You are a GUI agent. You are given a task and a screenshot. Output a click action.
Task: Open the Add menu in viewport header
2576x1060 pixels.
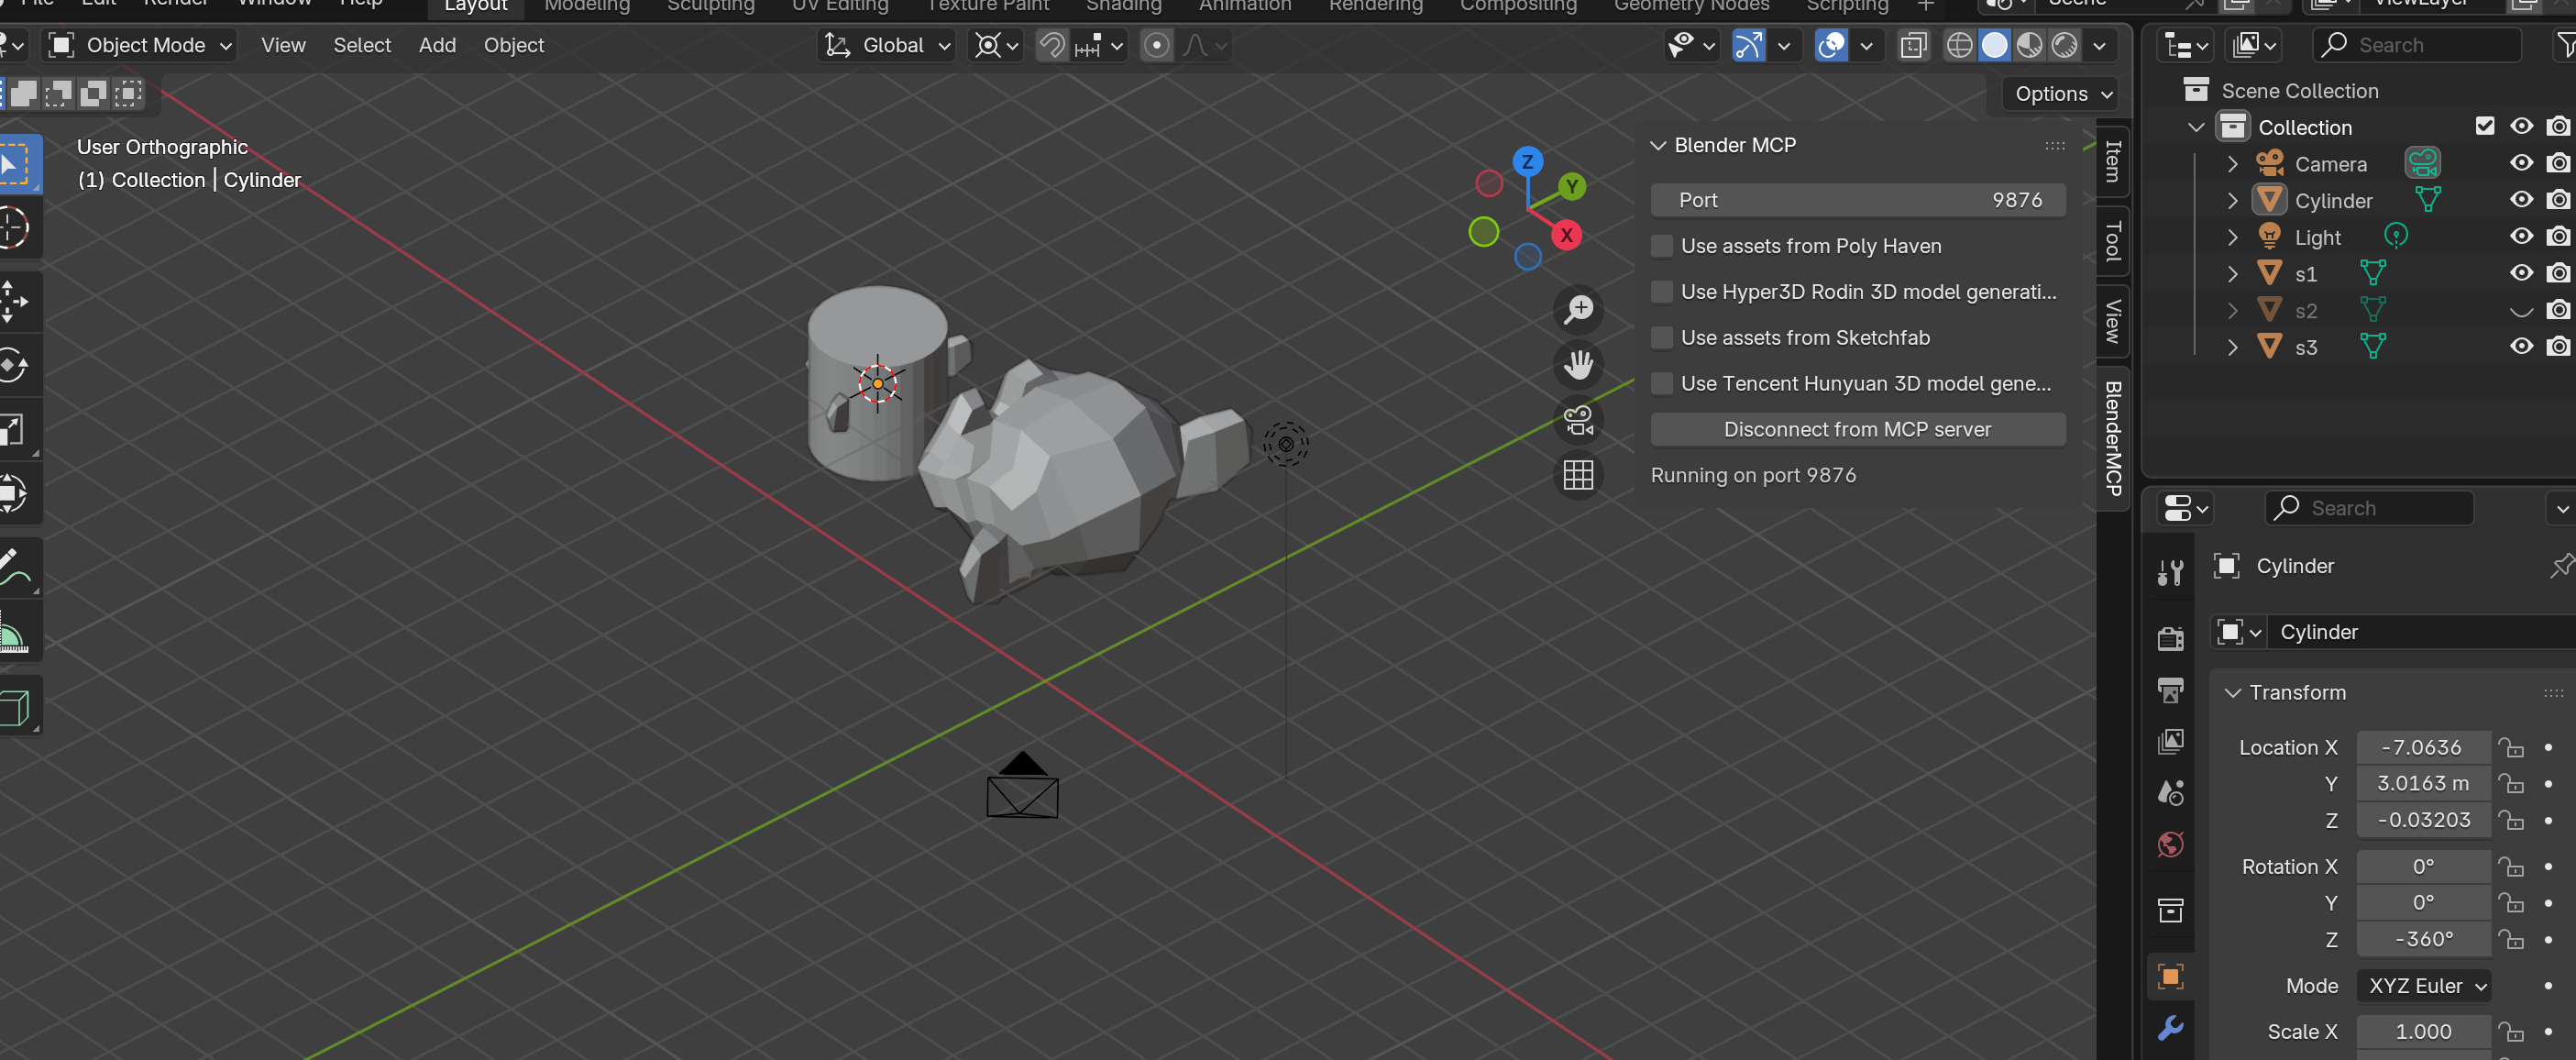pyautogui.click(x=437, y=45)
